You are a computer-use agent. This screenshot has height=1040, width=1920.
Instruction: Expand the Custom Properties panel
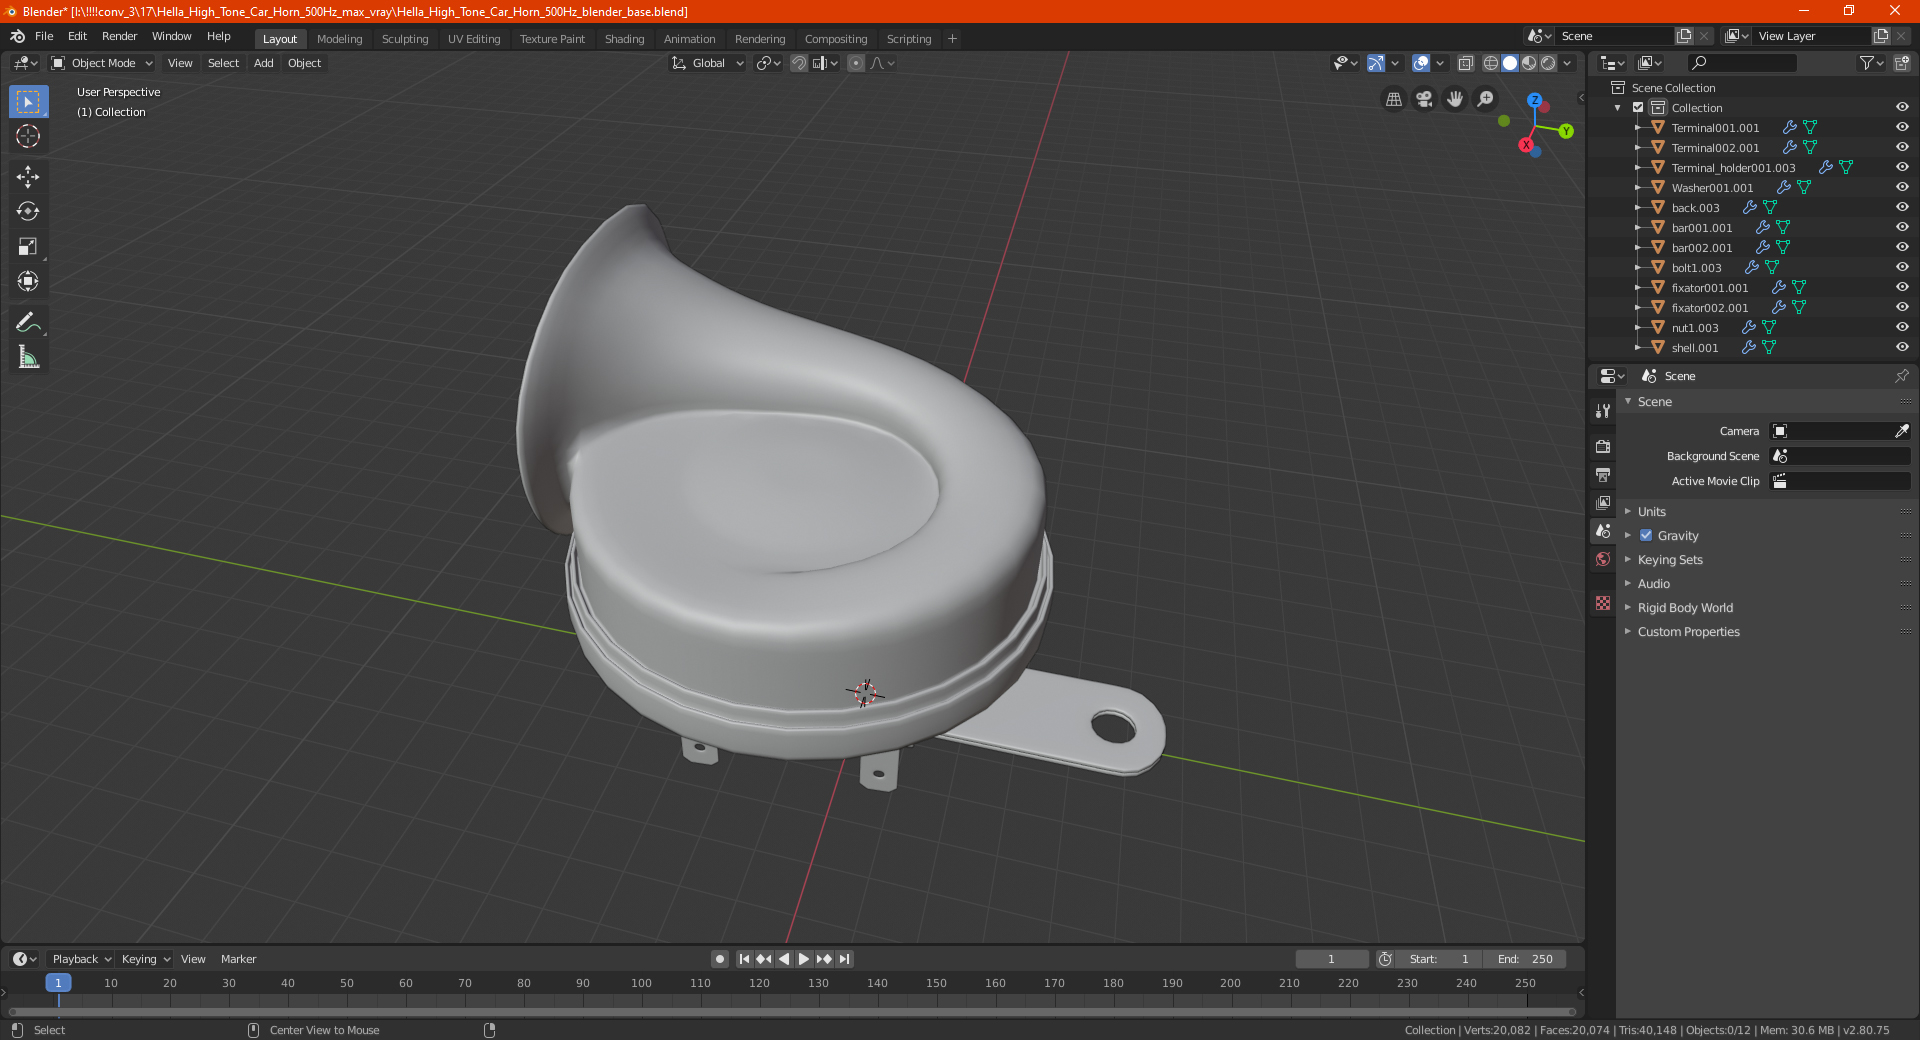pyautogui.click(x=1688, y=631)
